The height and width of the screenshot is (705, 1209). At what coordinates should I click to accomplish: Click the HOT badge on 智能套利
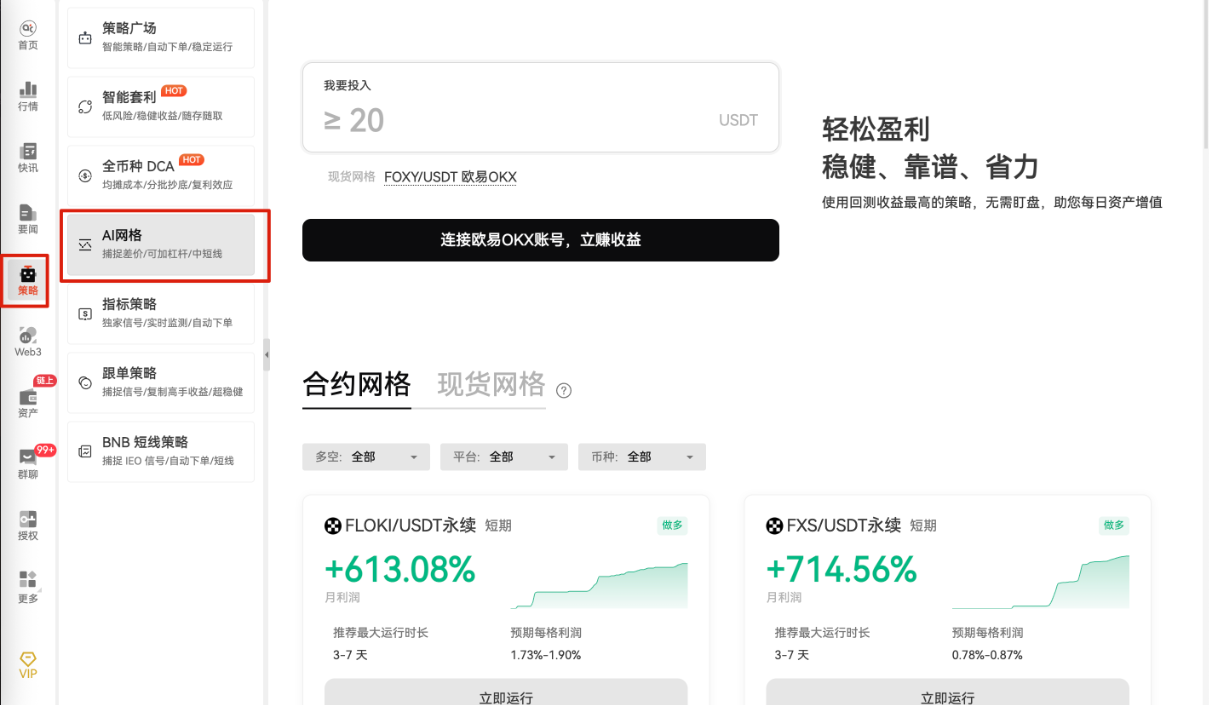tap(174, 91)
